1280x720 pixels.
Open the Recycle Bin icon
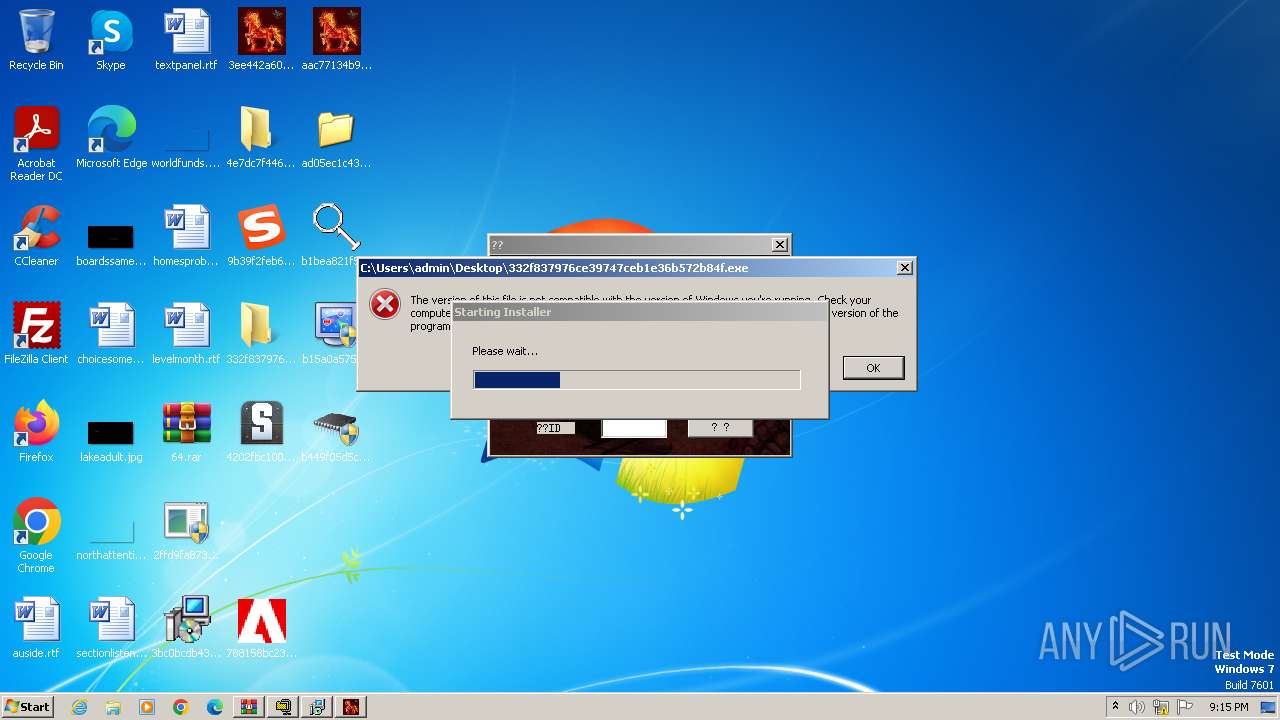click(x=36, y=40)
